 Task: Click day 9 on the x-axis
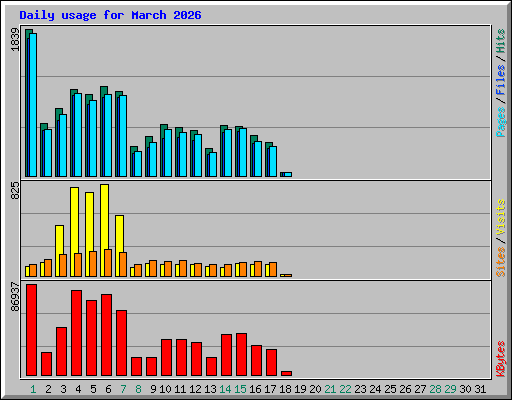pyautogui.click(x=153, y=389)
